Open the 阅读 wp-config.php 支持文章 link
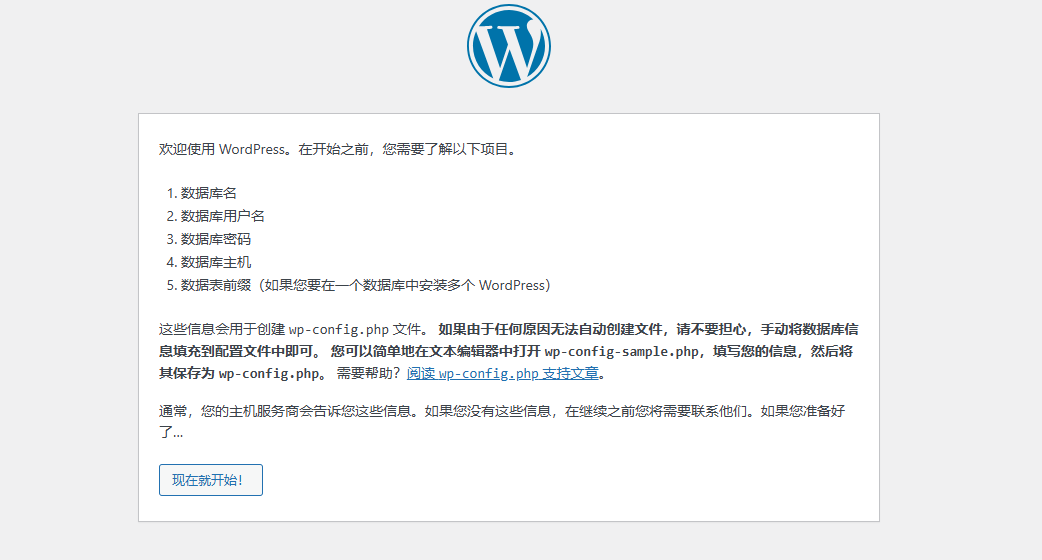The height and width of the screenshot is (560, 1042). pos(502,373)
